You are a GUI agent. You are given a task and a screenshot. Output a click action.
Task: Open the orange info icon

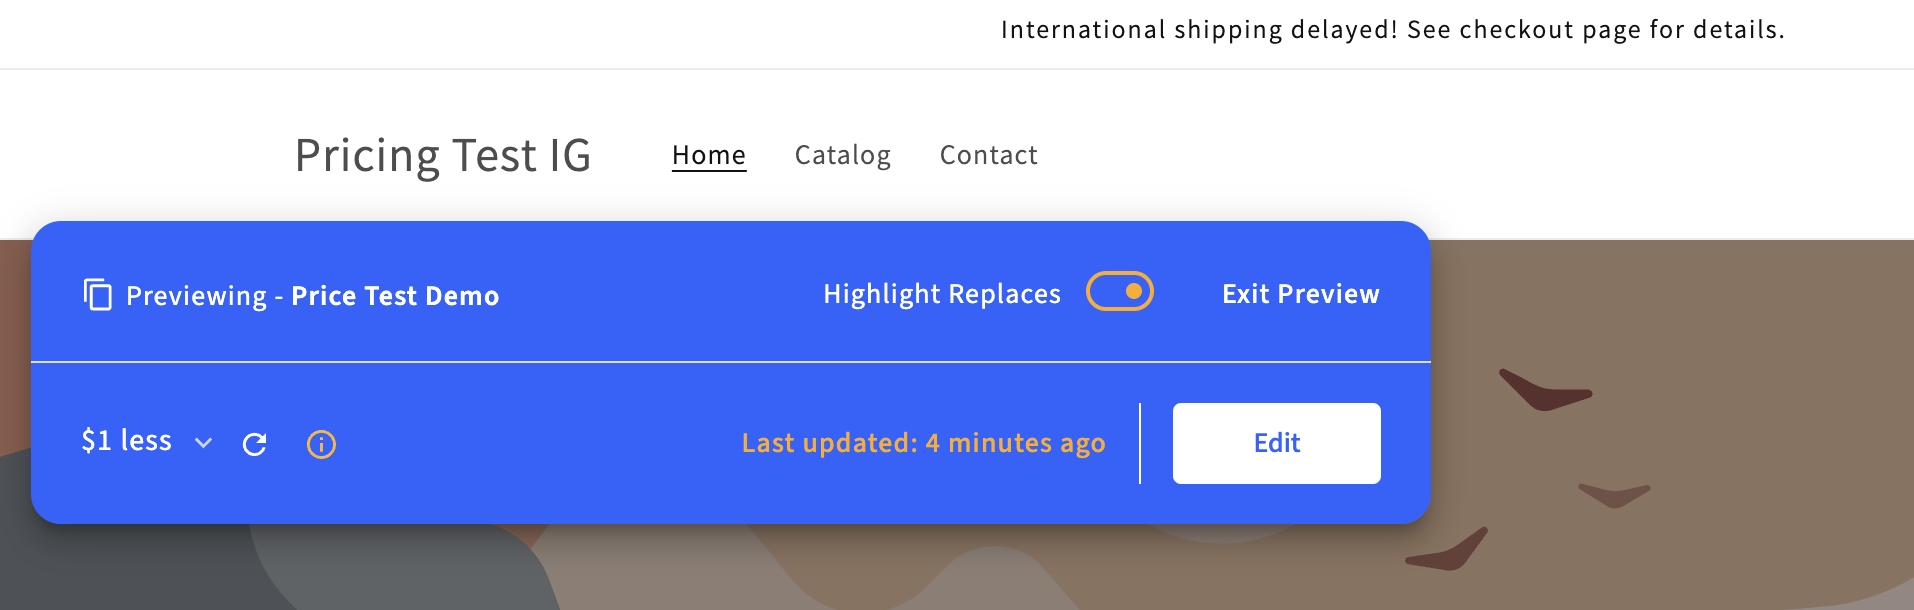[x=321, y=444]
